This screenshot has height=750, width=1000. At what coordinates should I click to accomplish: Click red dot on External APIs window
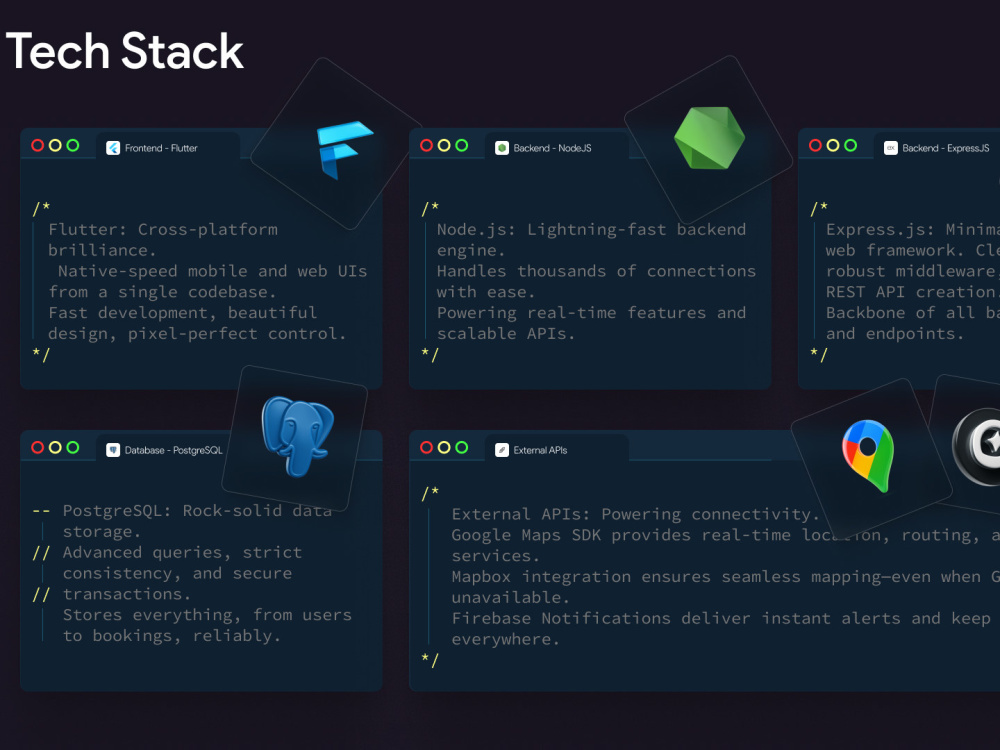point(427,447)
